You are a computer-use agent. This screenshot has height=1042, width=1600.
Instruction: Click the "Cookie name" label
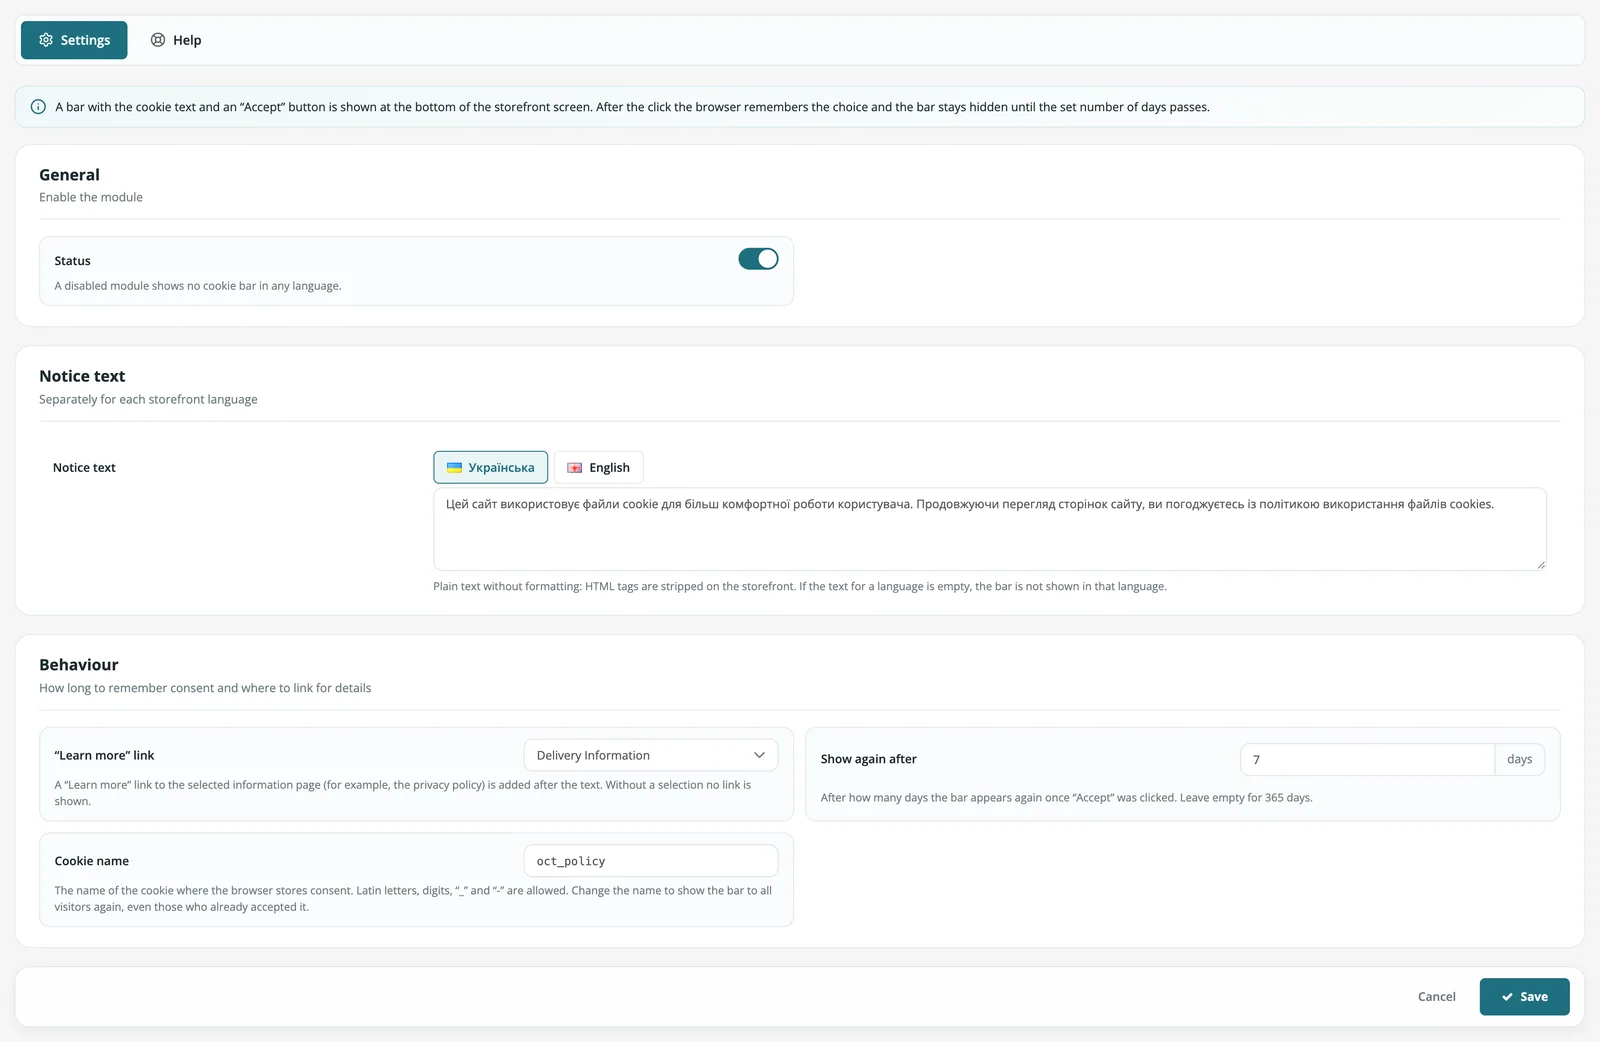point(92,861)
